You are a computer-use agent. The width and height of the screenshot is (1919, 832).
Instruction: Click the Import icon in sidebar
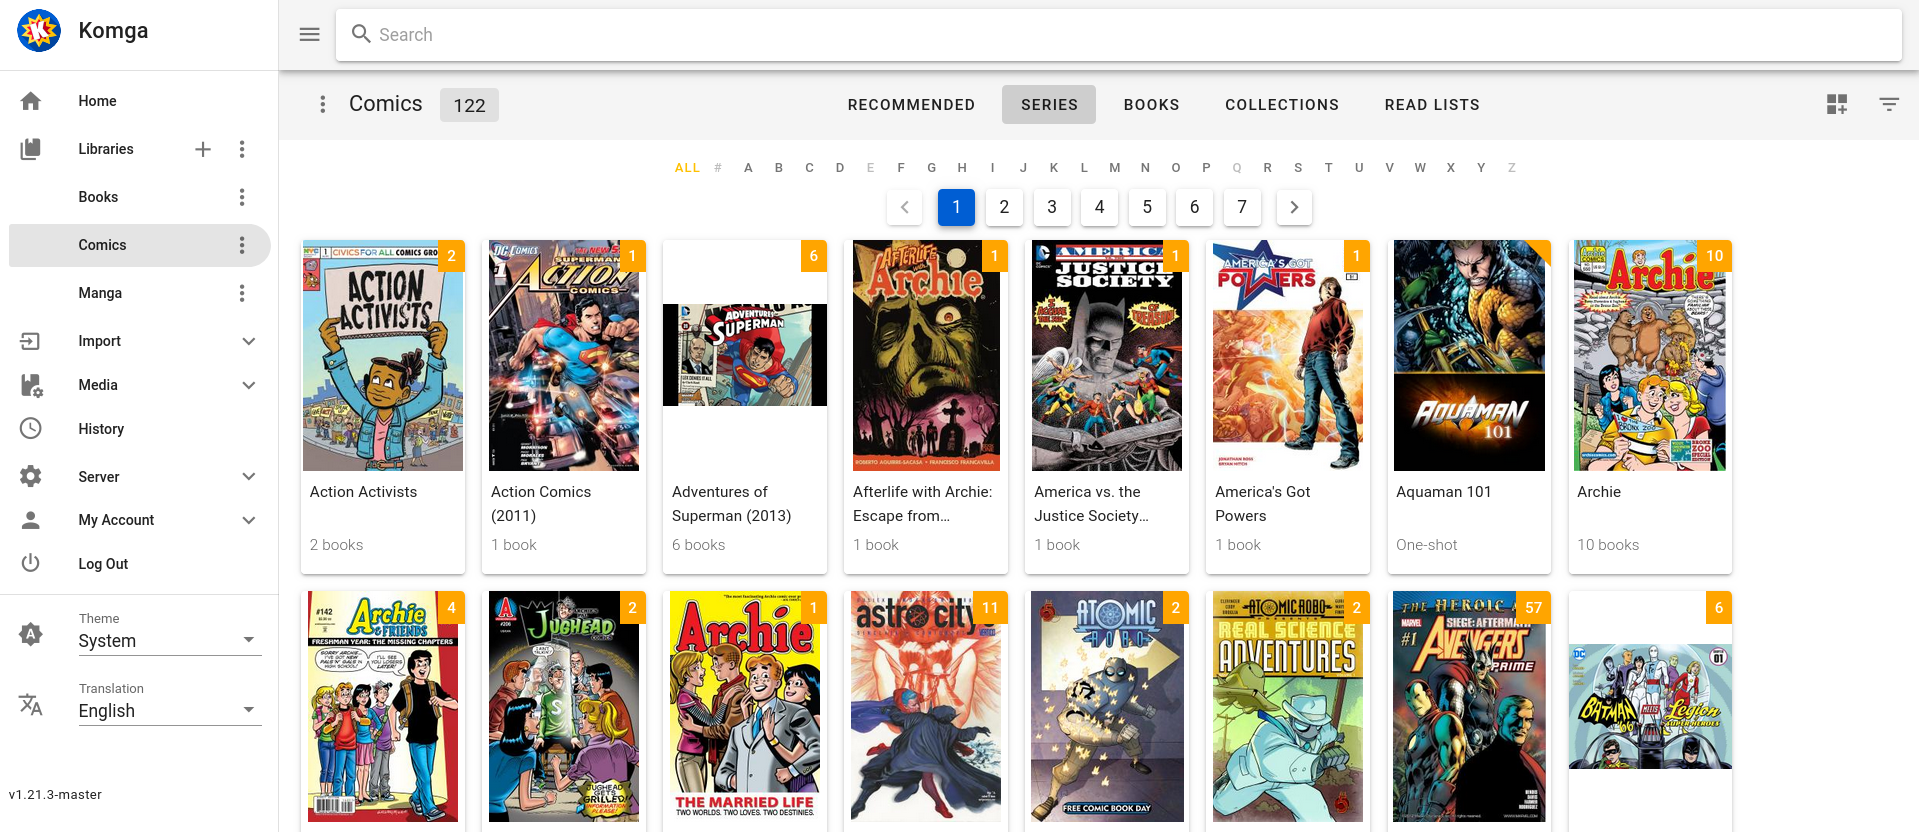pos(31,341)
